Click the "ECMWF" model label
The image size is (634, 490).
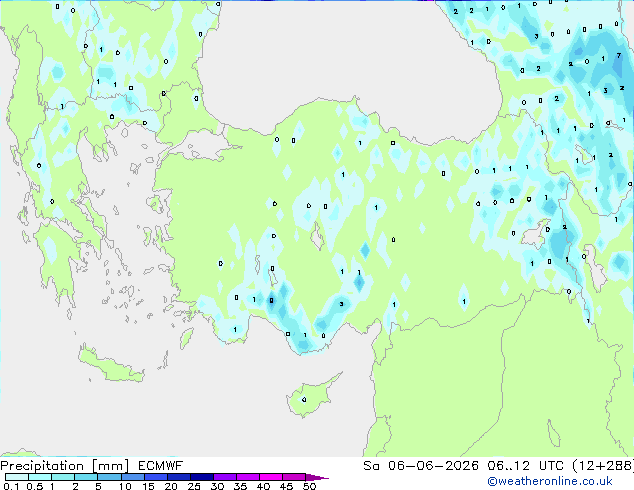(x=160, y=466)
